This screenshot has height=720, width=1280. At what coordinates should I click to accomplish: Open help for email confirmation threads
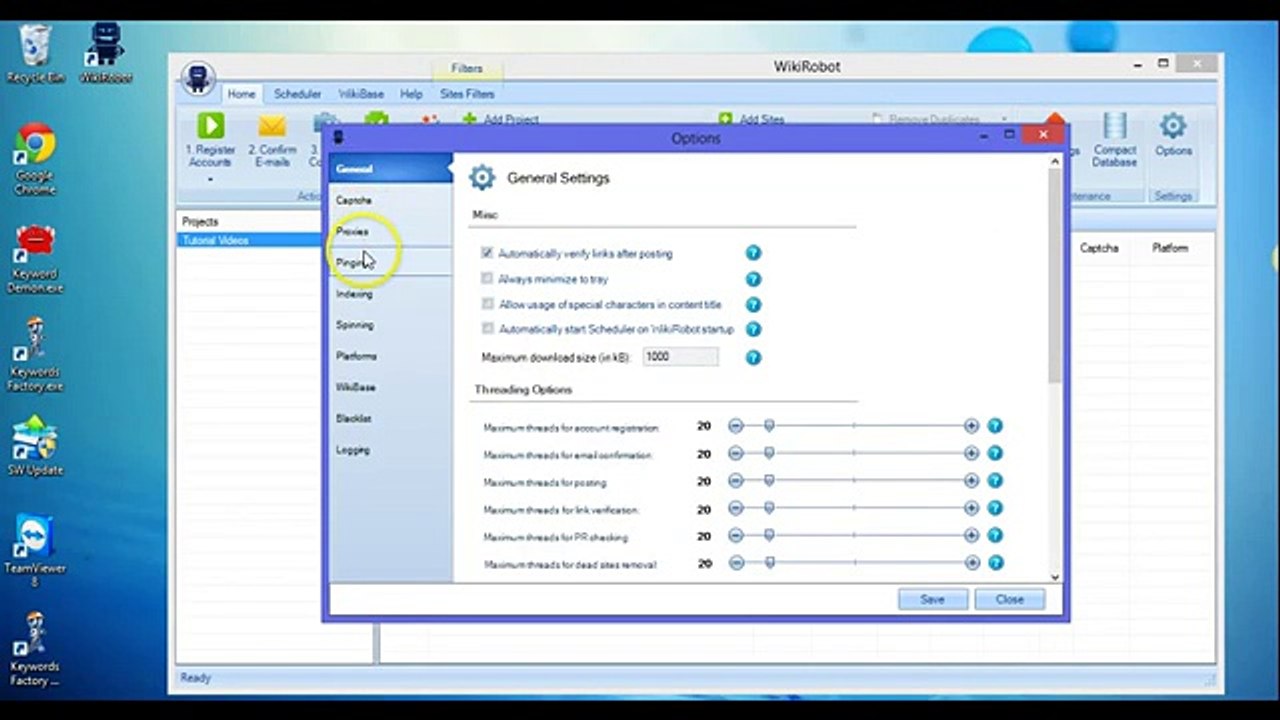(995, 453)
